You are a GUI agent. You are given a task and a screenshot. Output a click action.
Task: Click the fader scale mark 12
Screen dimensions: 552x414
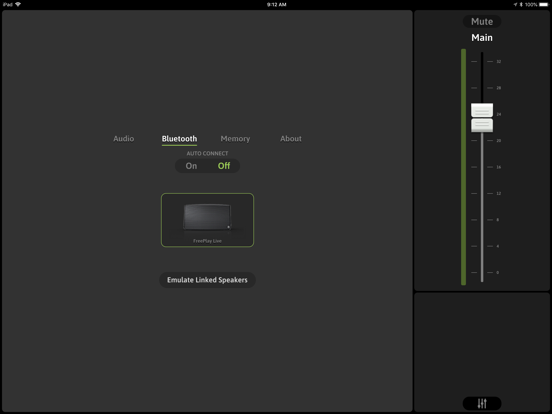pyautogui.click(x=498, y=194)
